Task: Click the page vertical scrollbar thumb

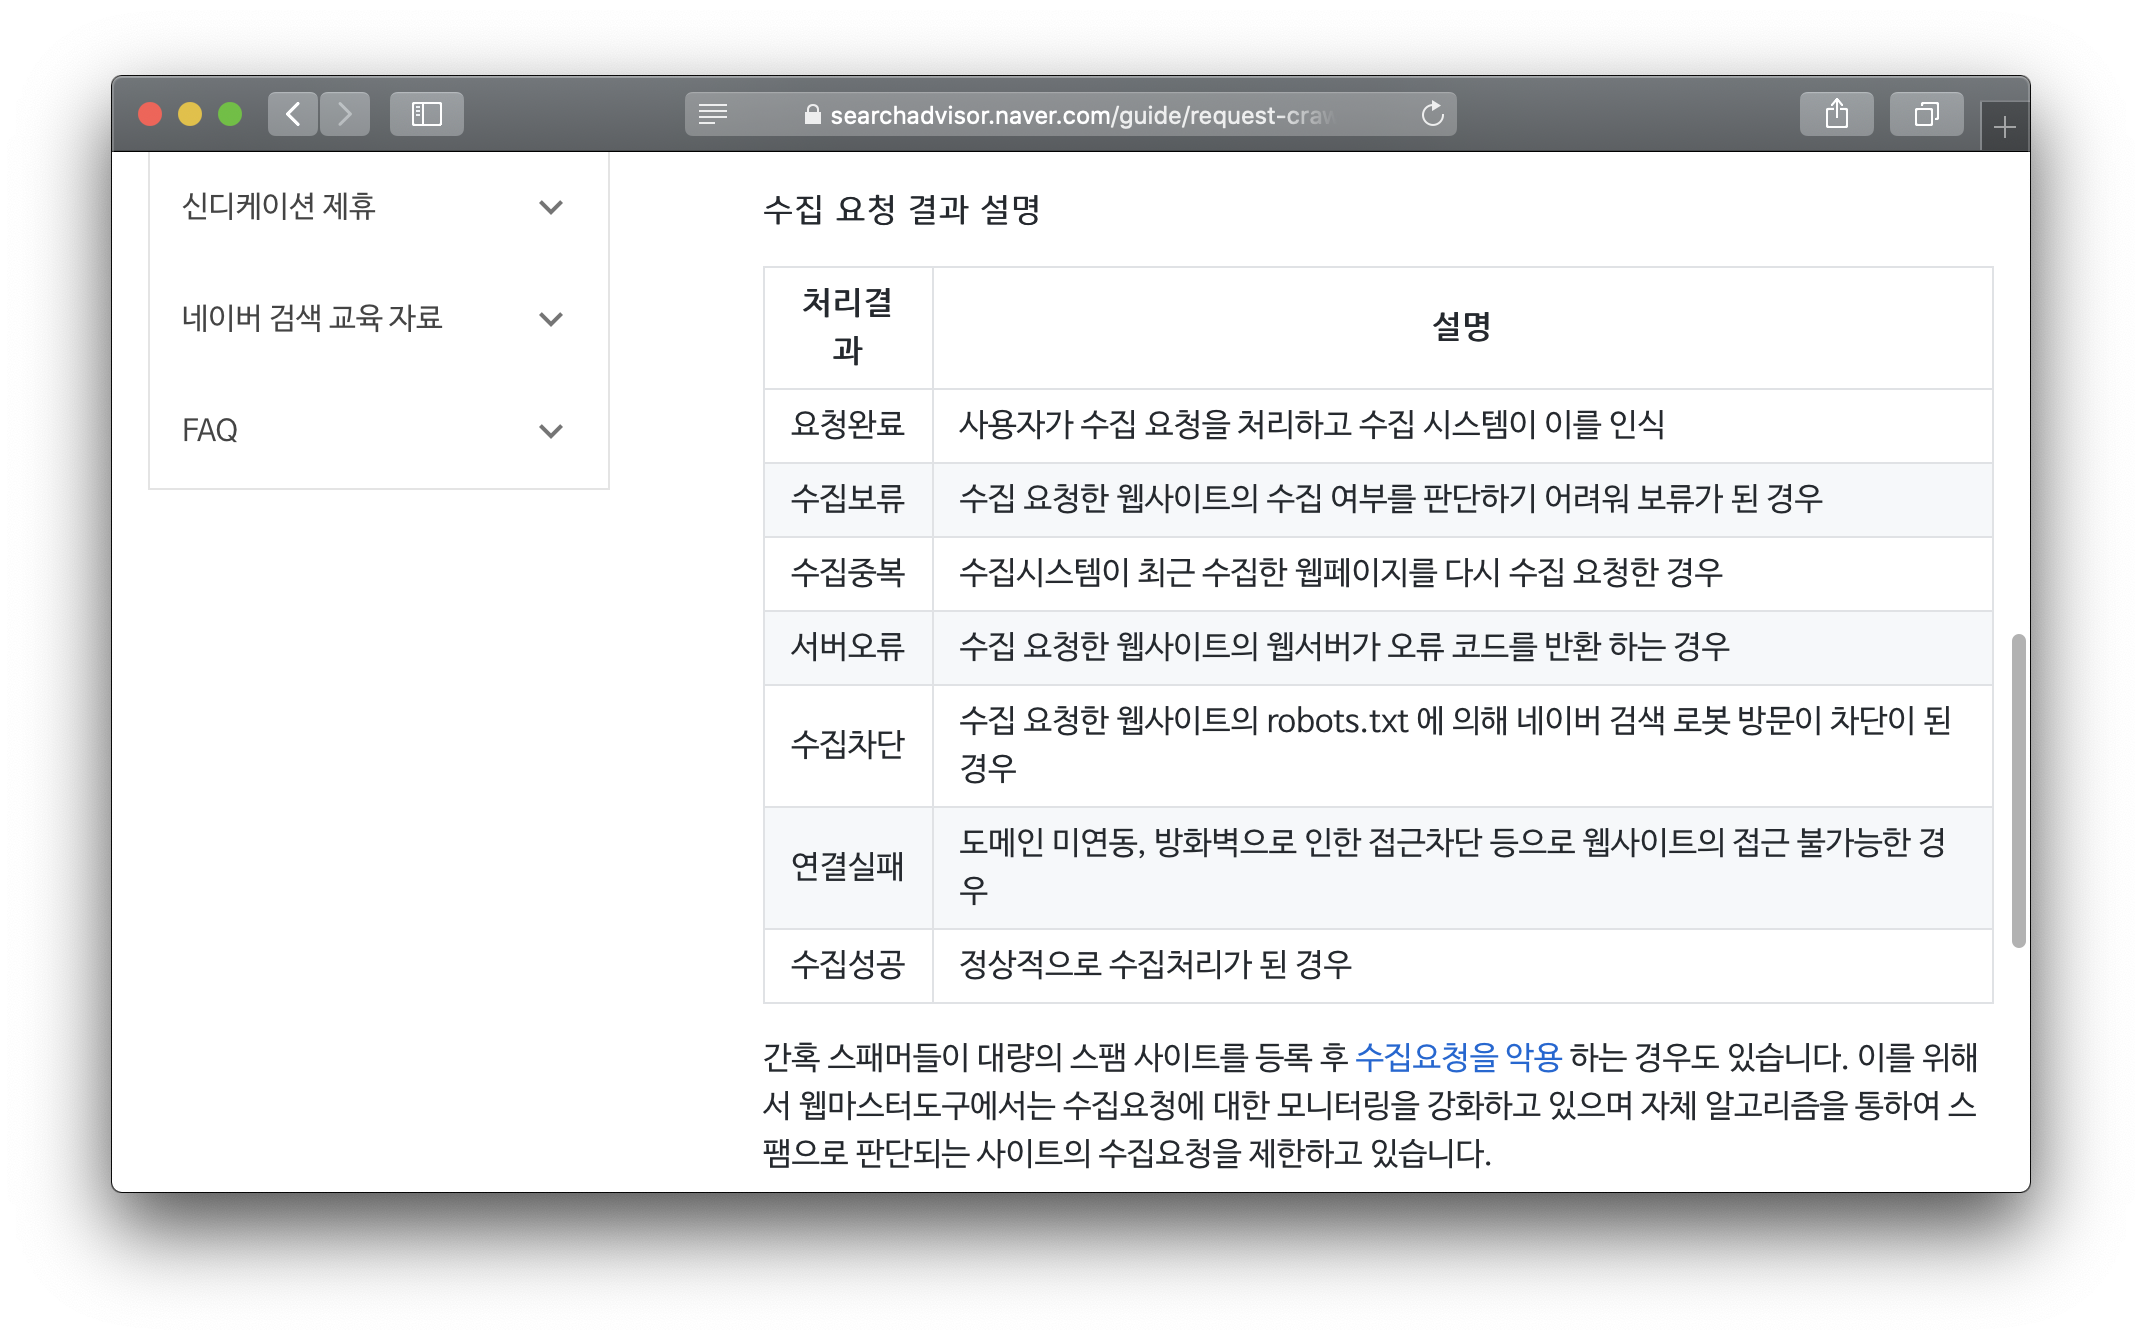Action: pyautogui.click(x=2018, y=790)
